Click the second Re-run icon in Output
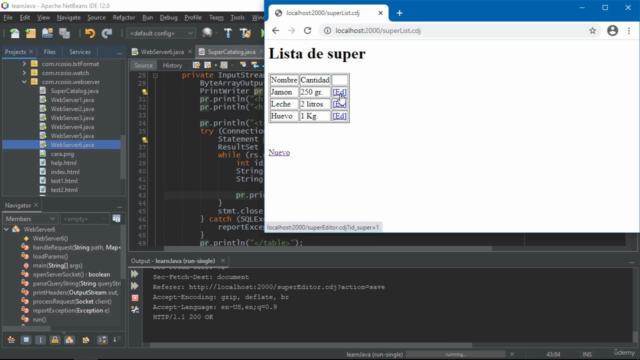640x360 pixels. 135,286
